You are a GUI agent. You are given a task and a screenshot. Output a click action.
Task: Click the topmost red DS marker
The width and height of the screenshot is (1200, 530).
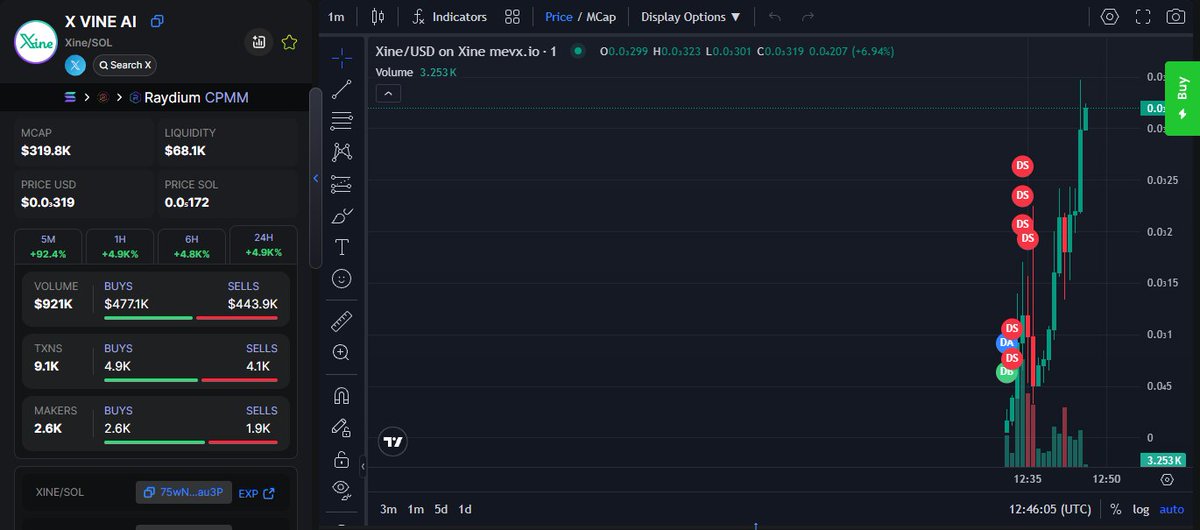pyautogui.click(x=1022, y=165)
